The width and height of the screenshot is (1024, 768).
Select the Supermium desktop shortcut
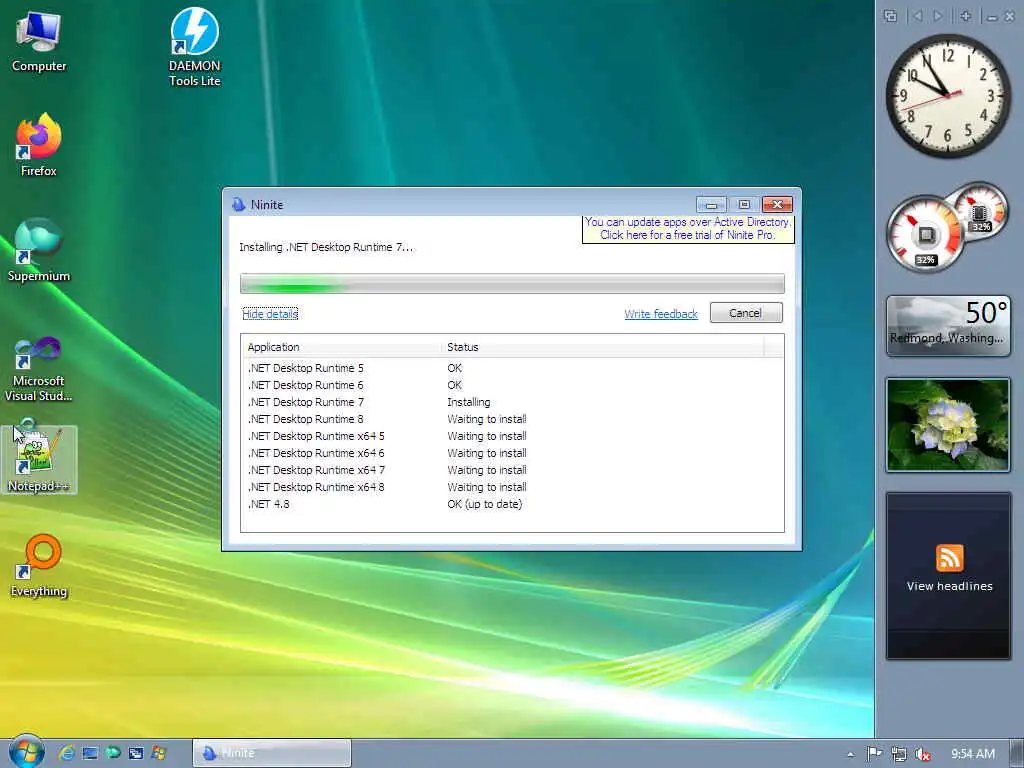[x=39, y=249]
